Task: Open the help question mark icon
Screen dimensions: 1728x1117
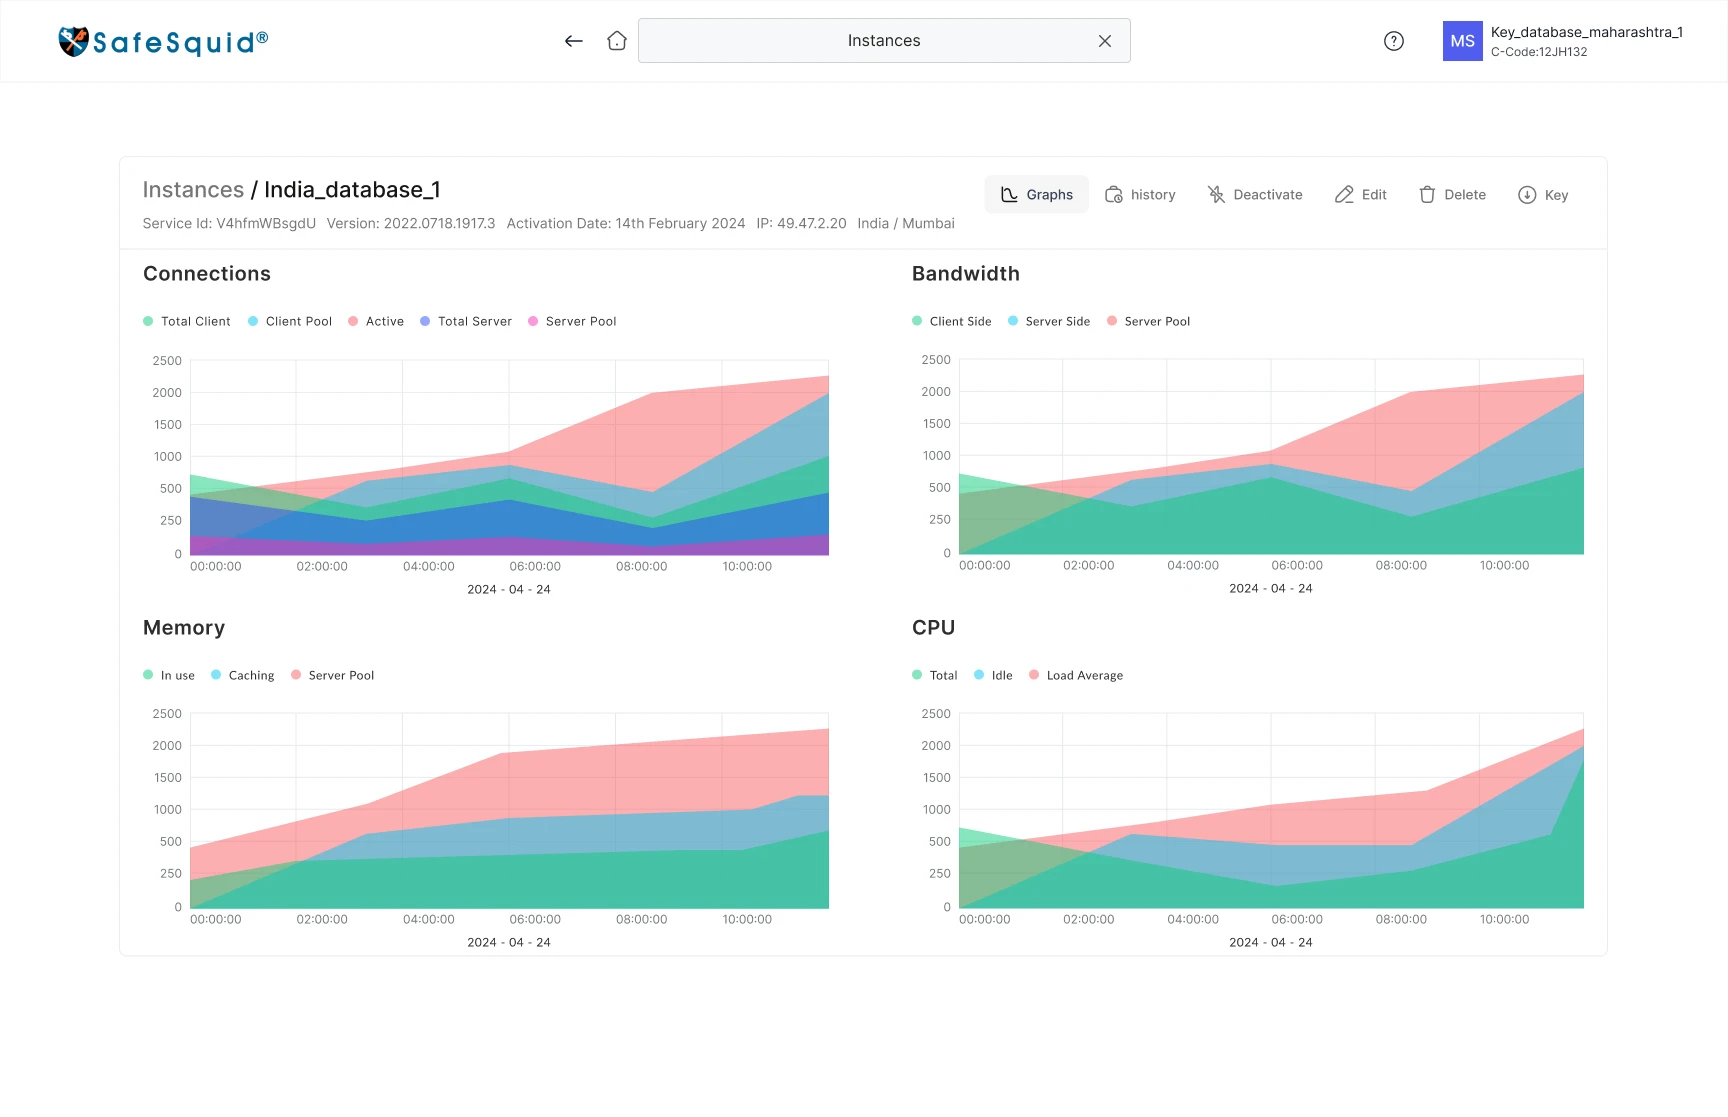Action: point(1394,41)
